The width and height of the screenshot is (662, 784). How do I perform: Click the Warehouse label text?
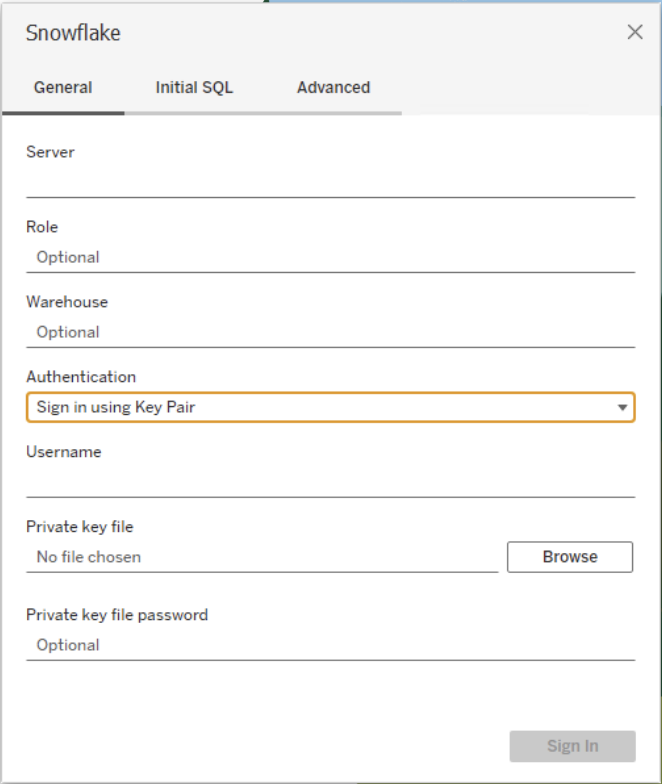click(x=66, y=302)
